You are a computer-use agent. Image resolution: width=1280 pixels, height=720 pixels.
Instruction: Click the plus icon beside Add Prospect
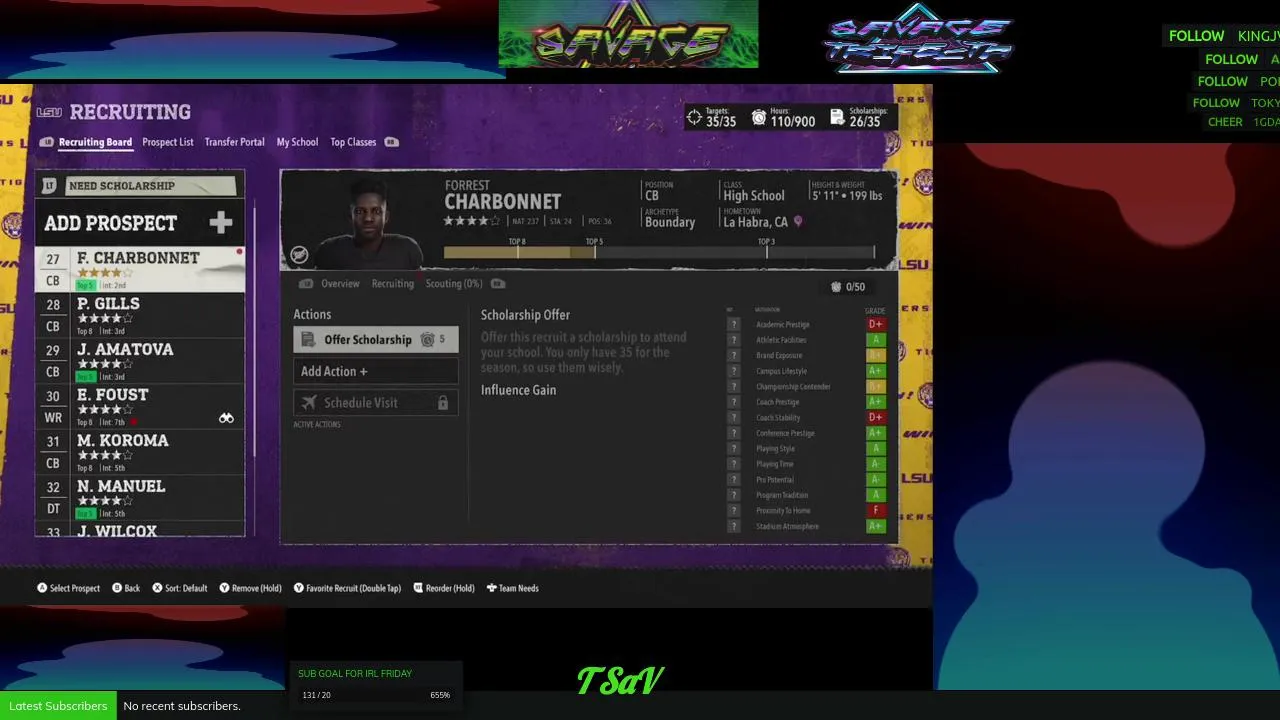tap(221, 222)
